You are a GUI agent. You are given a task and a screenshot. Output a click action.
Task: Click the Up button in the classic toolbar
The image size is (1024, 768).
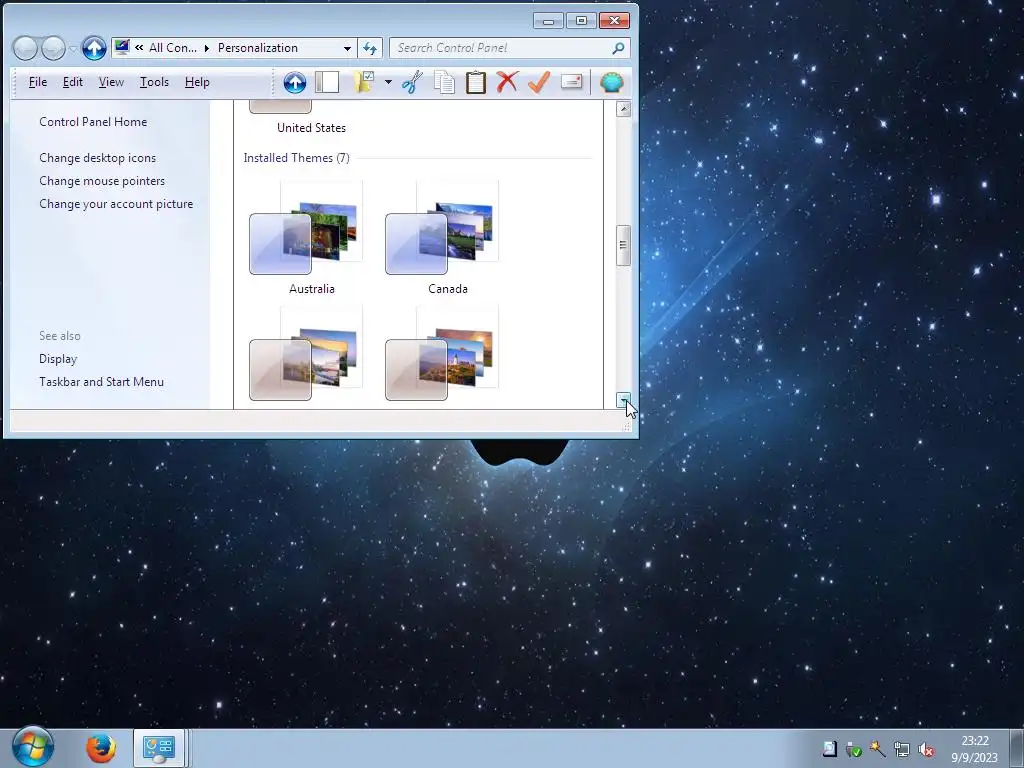(x=295, y=82)
